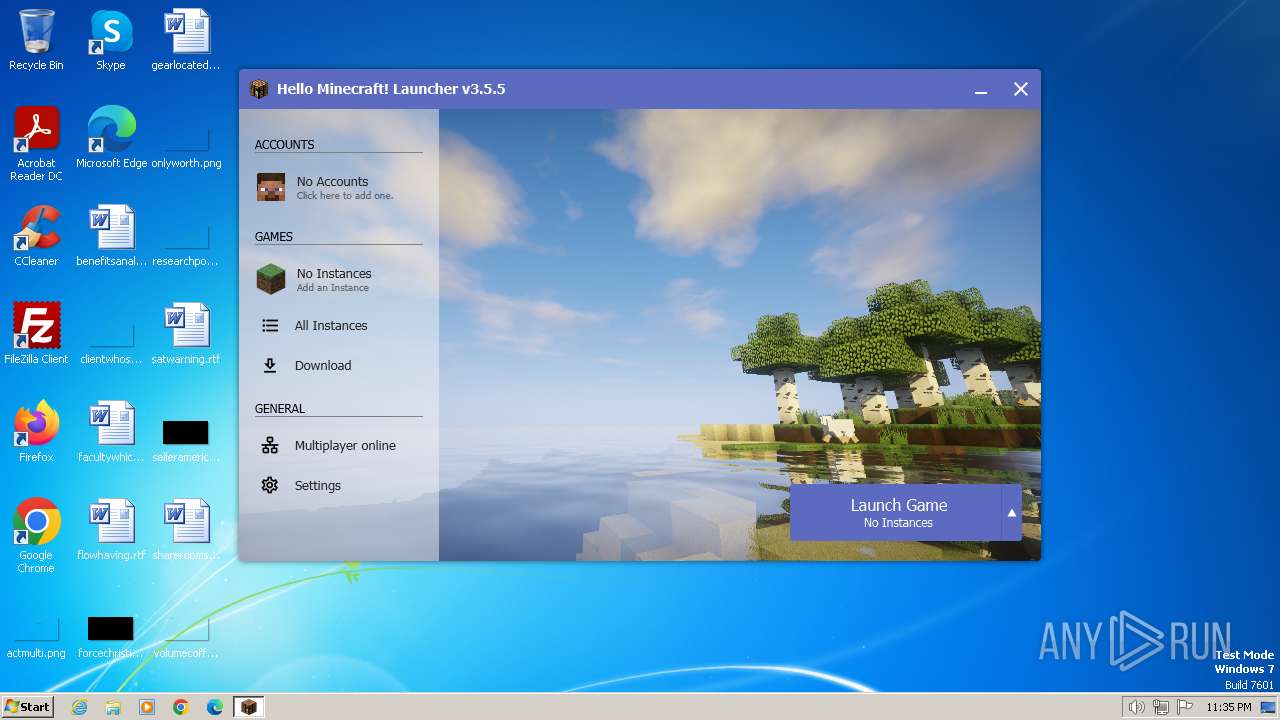
Task: Select the Firefox desktop shortcut
Action: click(36, 432)
